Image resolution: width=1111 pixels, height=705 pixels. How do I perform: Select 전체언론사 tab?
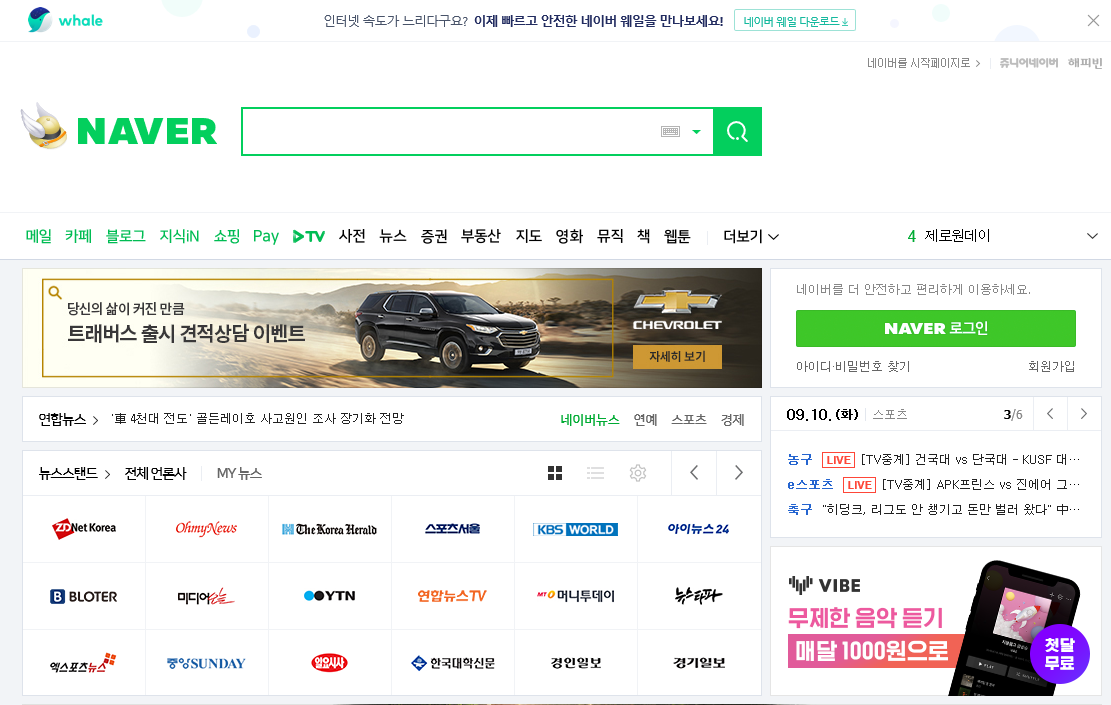tap(155, 473)
